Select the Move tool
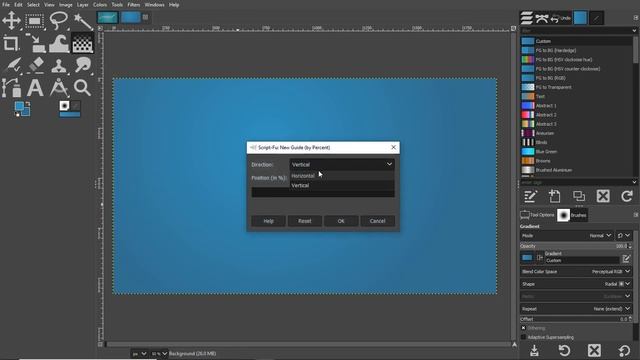This screenshot has width=640, height=360. pos(11,20)
